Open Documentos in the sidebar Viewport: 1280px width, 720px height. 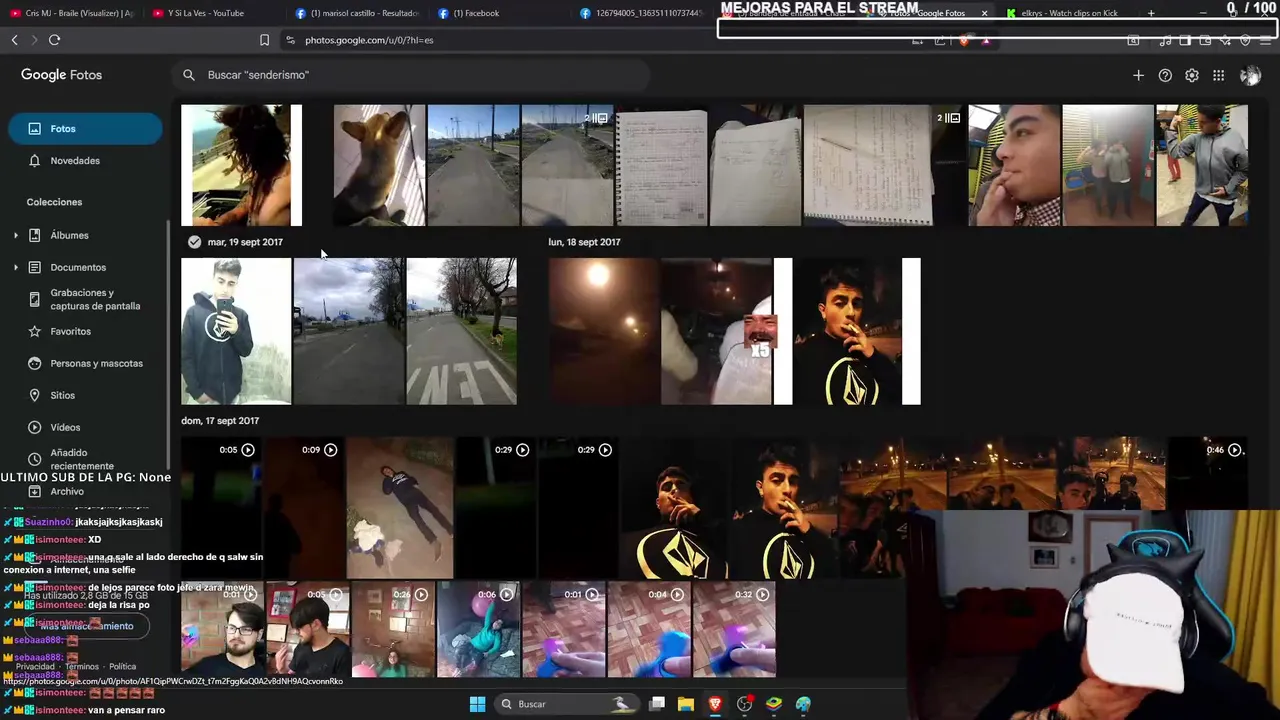click(x=78, y=268)
